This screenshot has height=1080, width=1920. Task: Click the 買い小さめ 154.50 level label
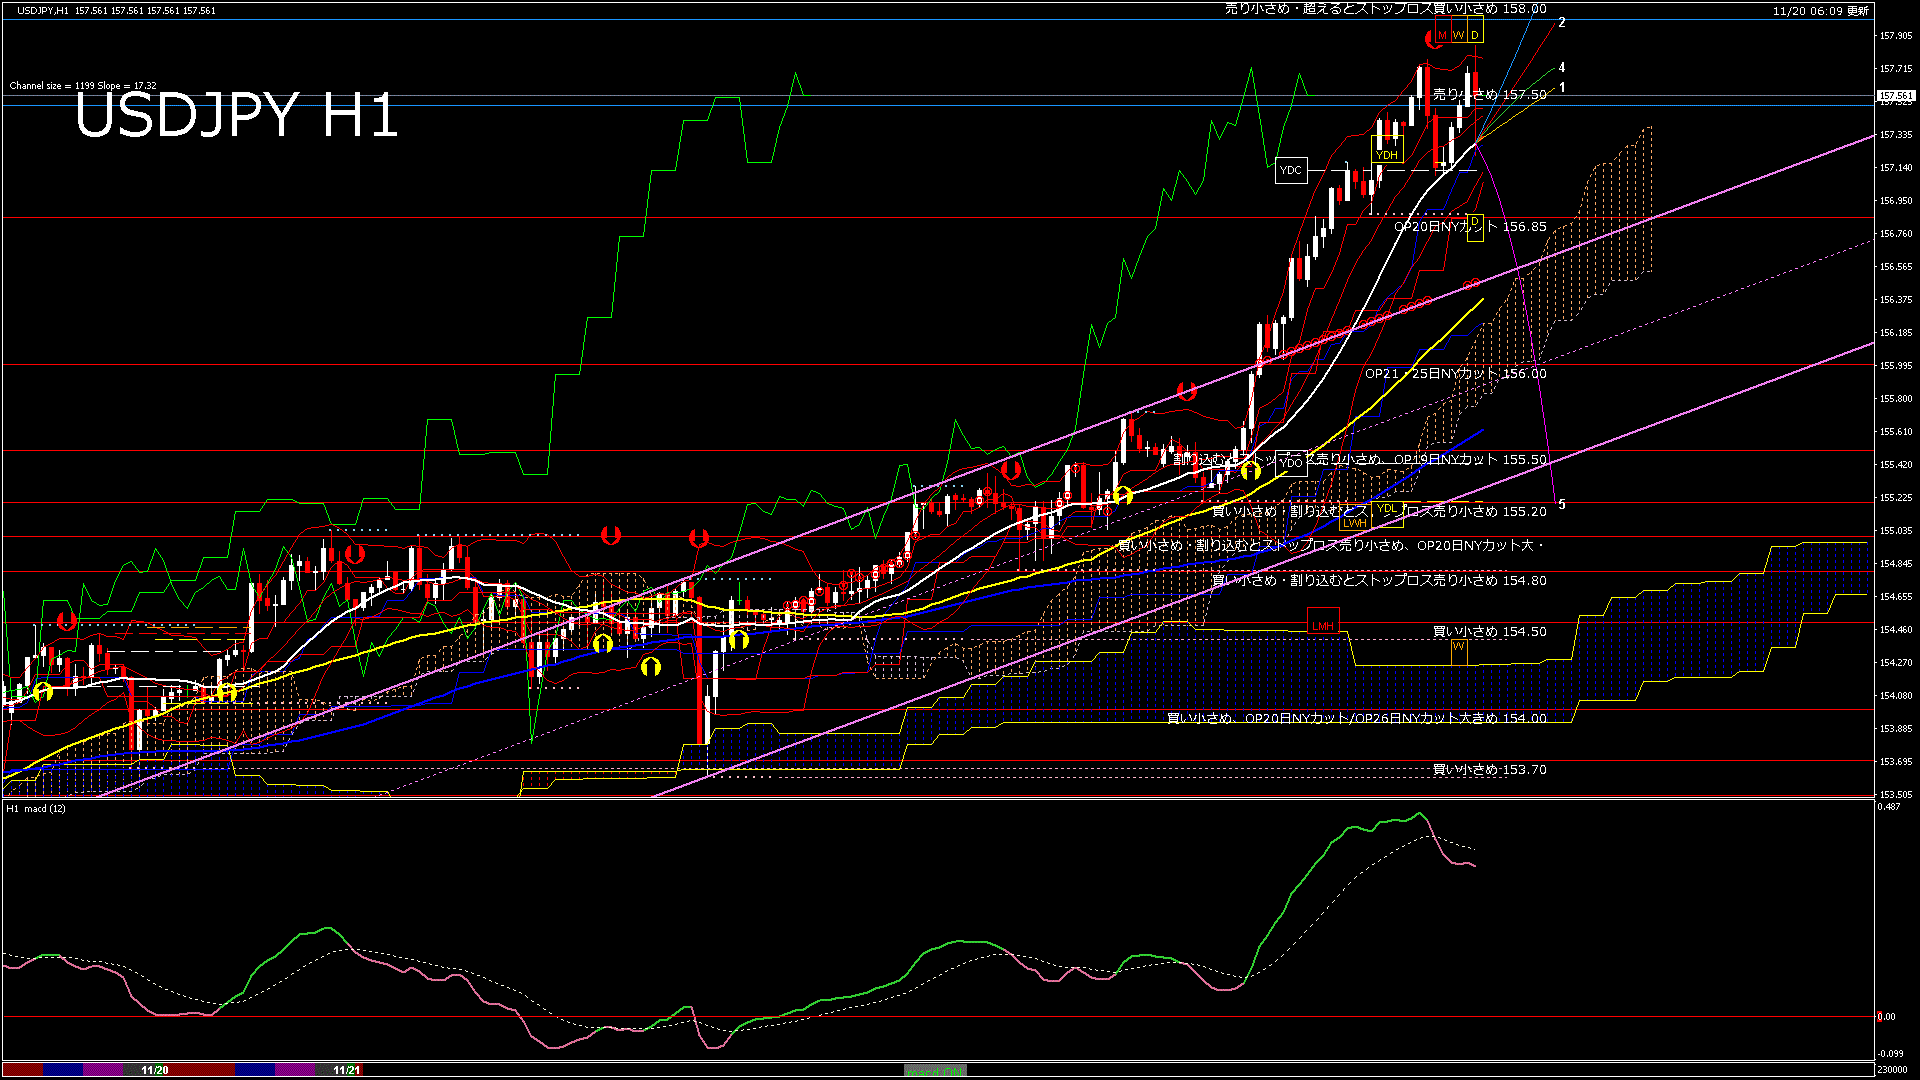tap(1489, 632)
